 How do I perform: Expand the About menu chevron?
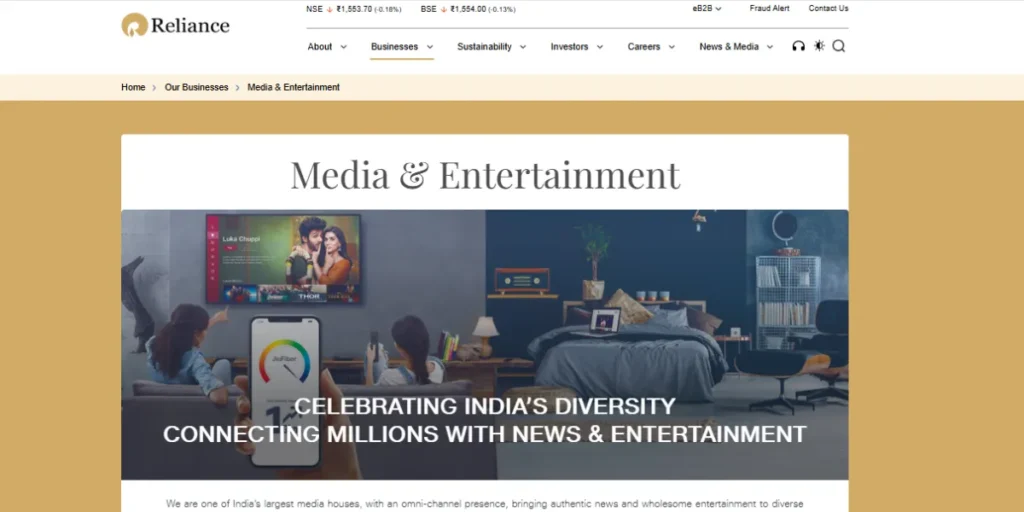(344, 47)
